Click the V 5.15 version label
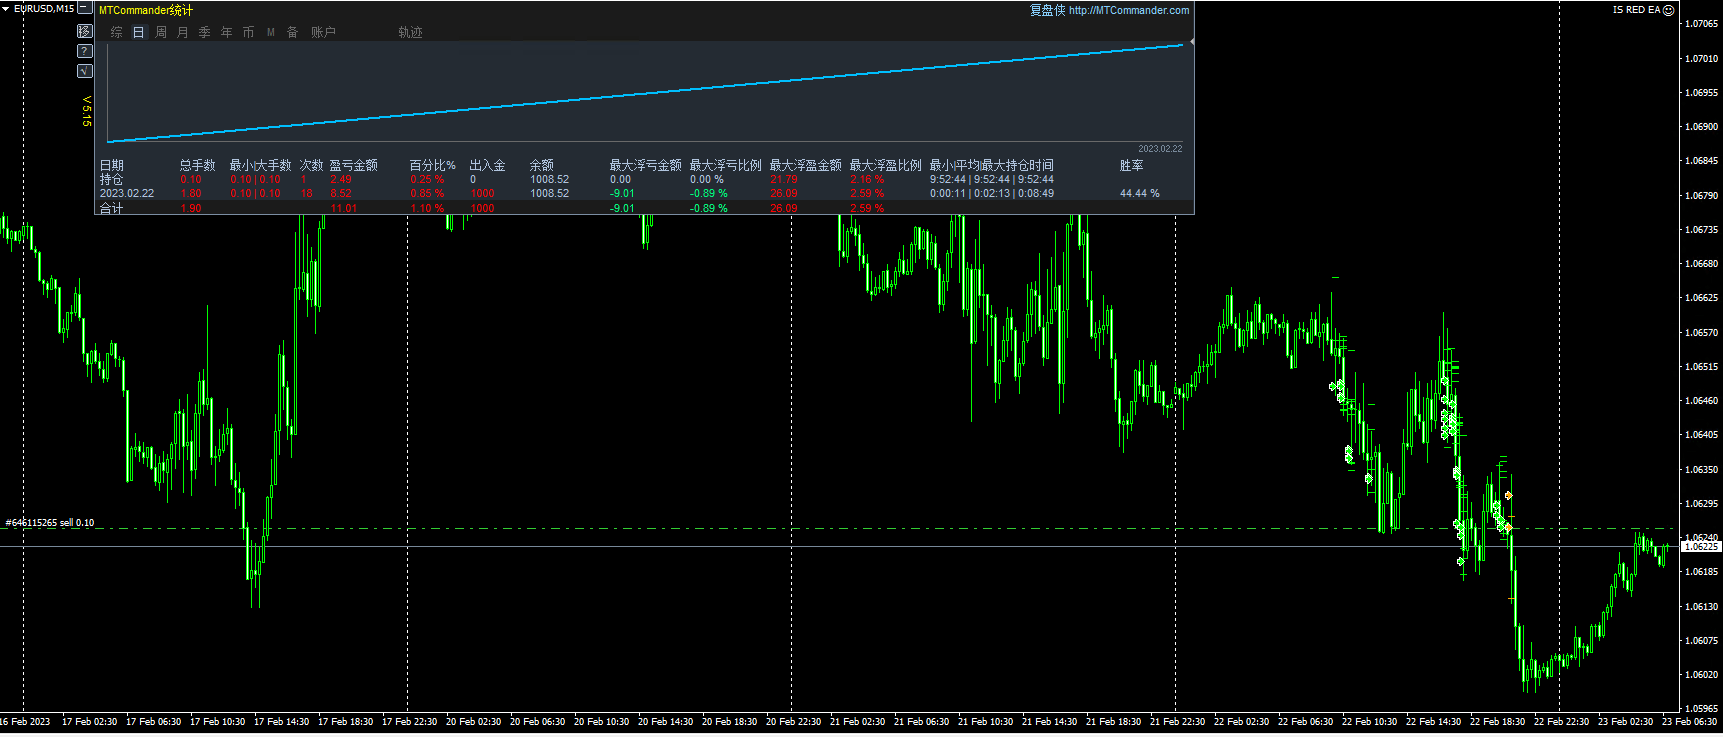Image resolution: width=1723 pixels, height=737 pixels. coord(87,111)
